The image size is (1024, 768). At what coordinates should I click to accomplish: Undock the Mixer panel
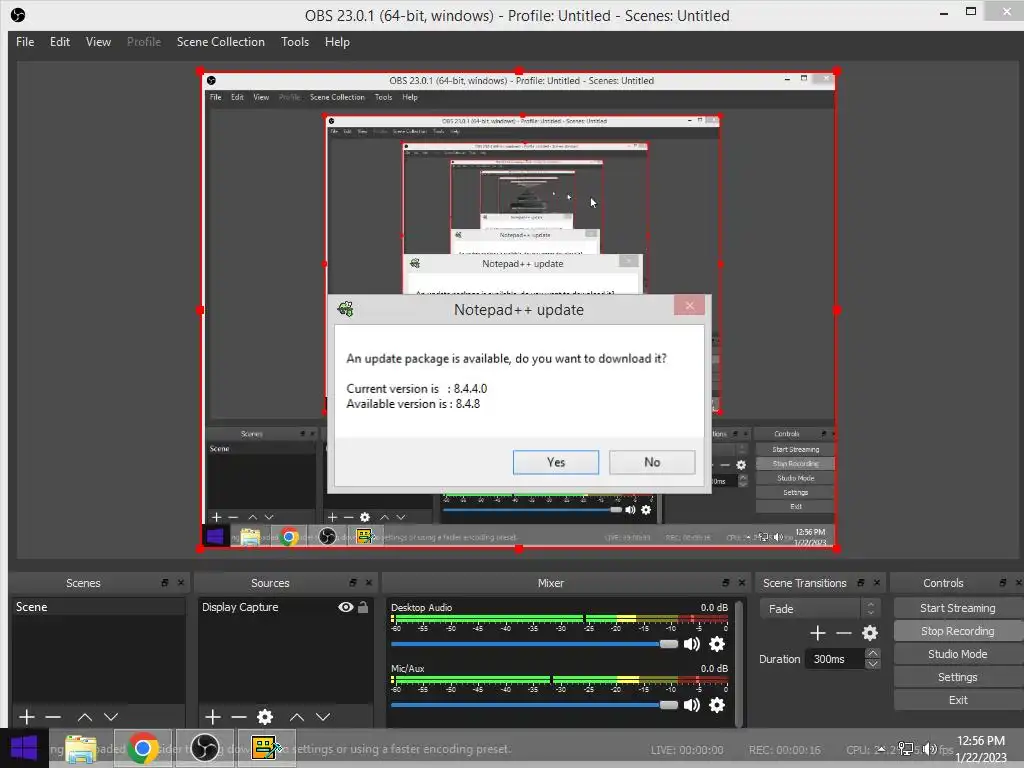(726, 583)
